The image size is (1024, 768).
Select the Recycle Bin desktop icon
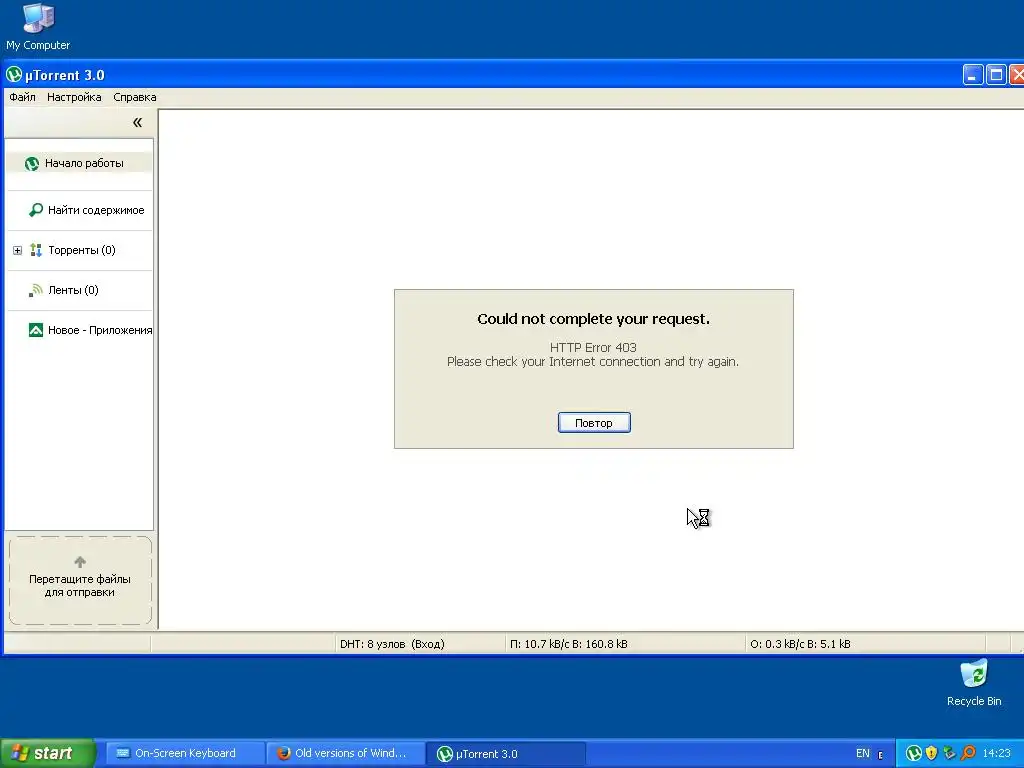tap(974, 683)
